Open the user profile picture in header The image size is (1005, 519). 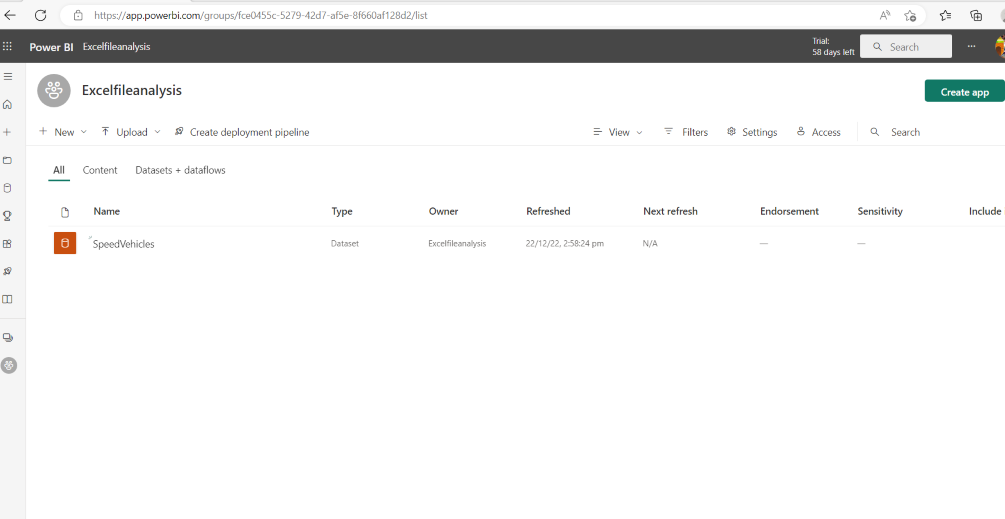(x=999, y=46)
